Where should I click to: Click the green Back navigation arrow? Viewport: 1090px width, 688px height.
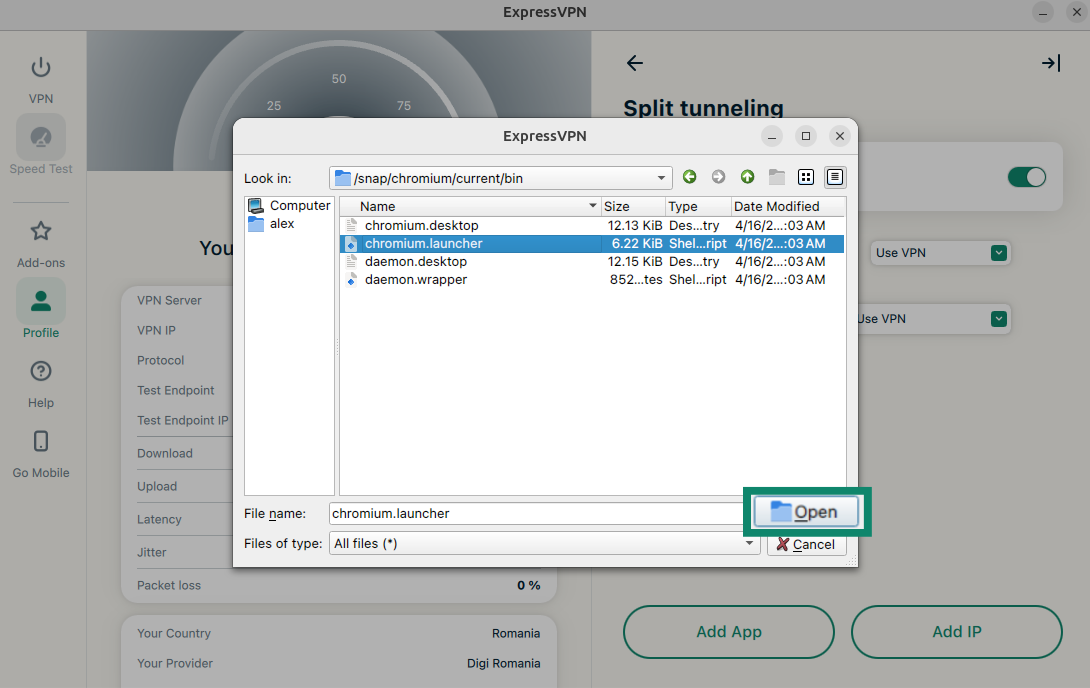click(x=690, y=177)
